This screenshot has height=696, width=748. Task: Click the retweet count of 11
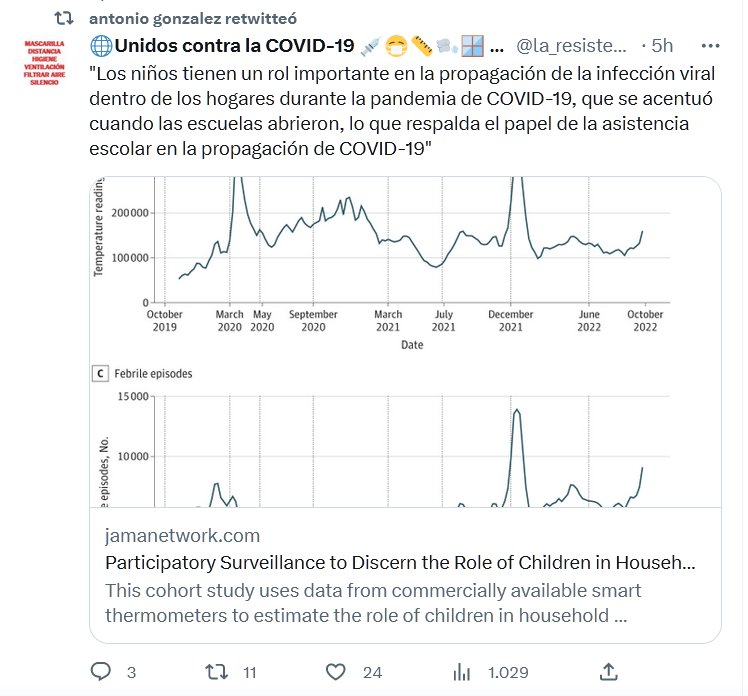click(251, 672)
